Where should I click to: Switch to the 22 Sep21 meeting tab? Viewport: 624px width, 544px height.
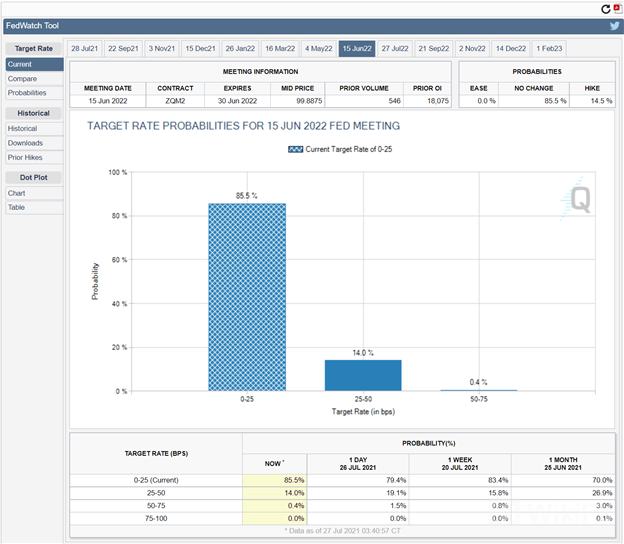122,48
